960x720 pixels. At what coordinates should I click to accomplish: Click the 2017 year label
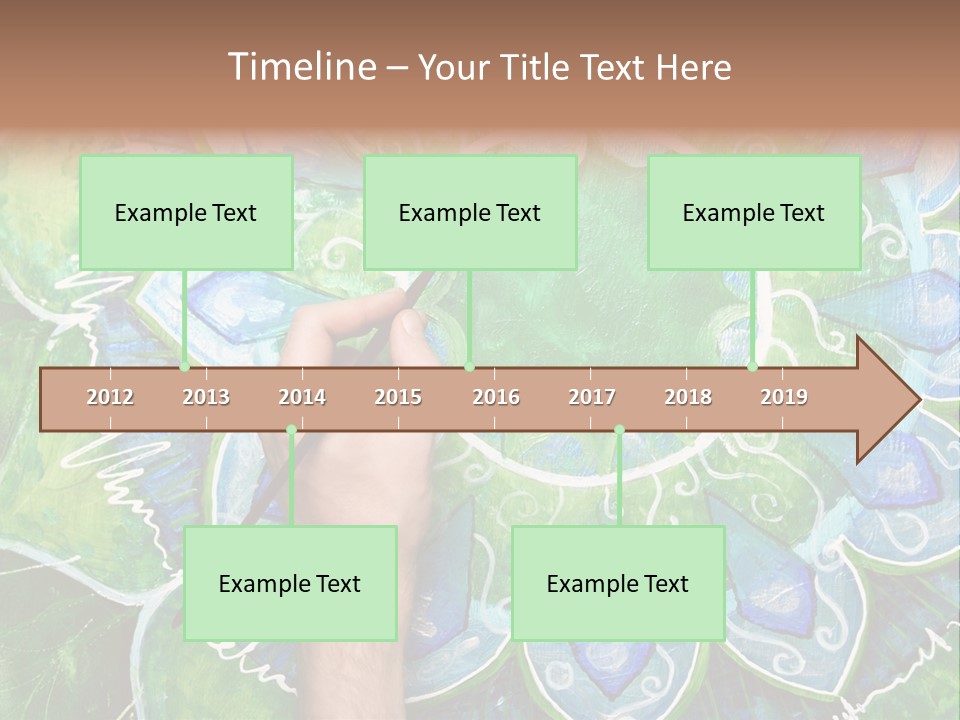[592, 397]
